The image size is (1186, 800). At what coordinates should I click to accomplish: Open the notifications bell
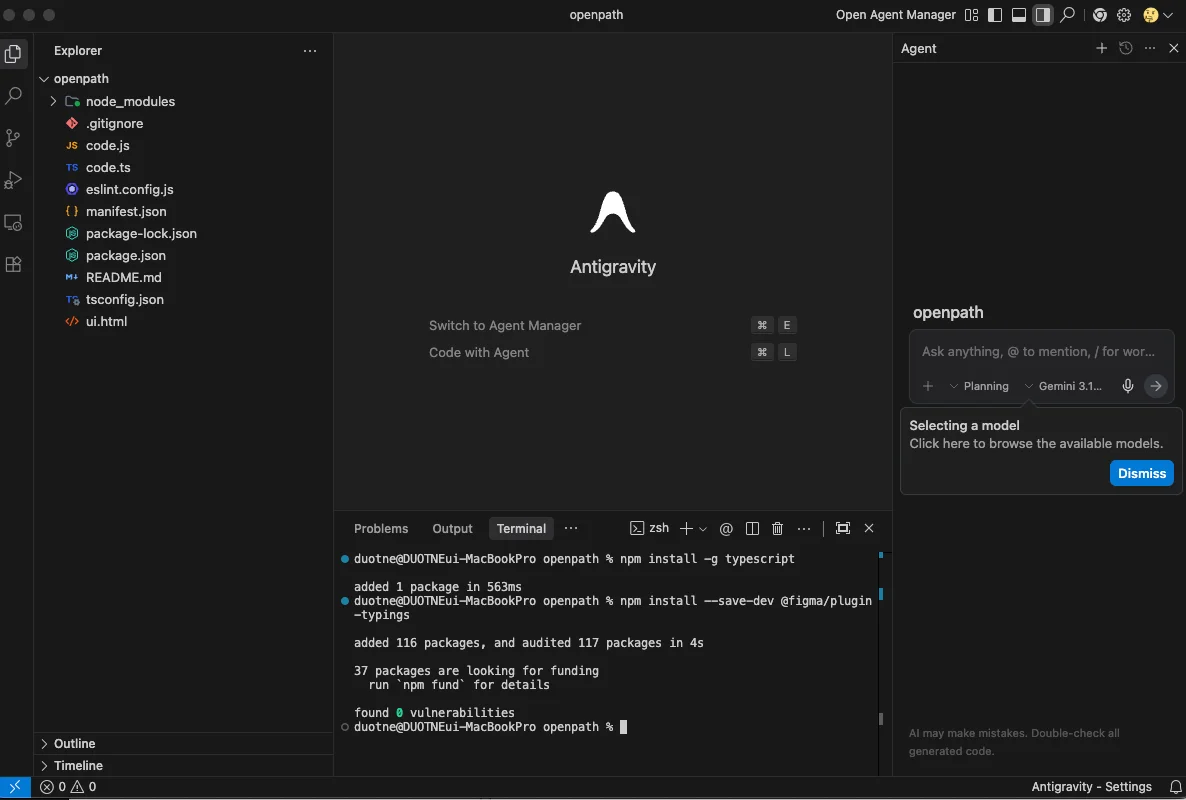pos(1175,787)
